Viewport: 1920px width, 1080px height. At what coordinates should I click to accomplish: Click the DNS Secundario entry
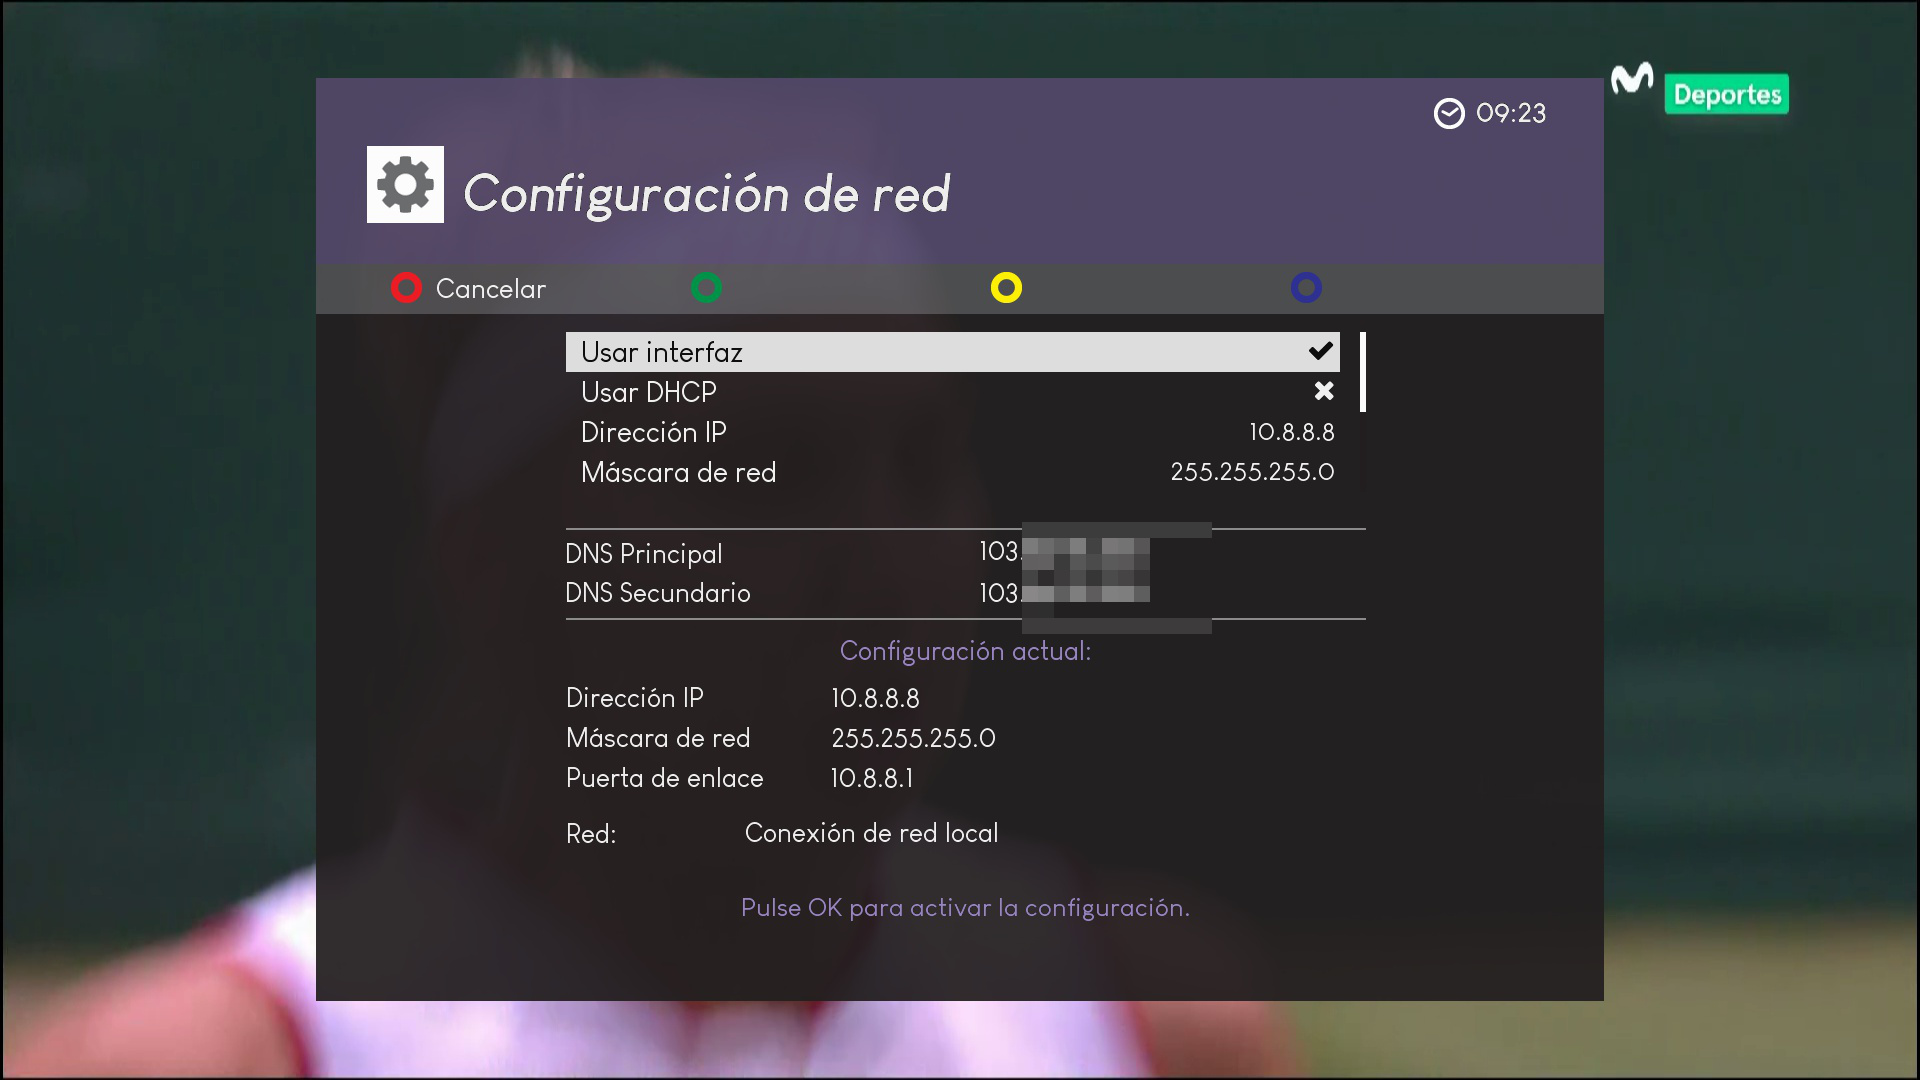(658, 593)
